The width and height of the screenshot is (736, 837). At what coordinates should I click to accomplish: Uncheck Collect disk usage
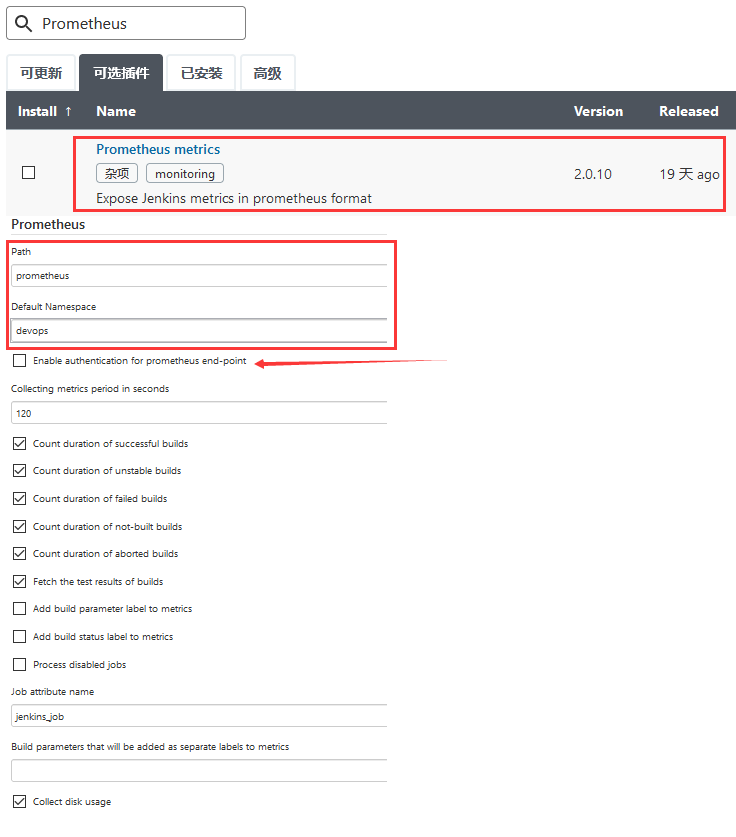pos(20,801)
